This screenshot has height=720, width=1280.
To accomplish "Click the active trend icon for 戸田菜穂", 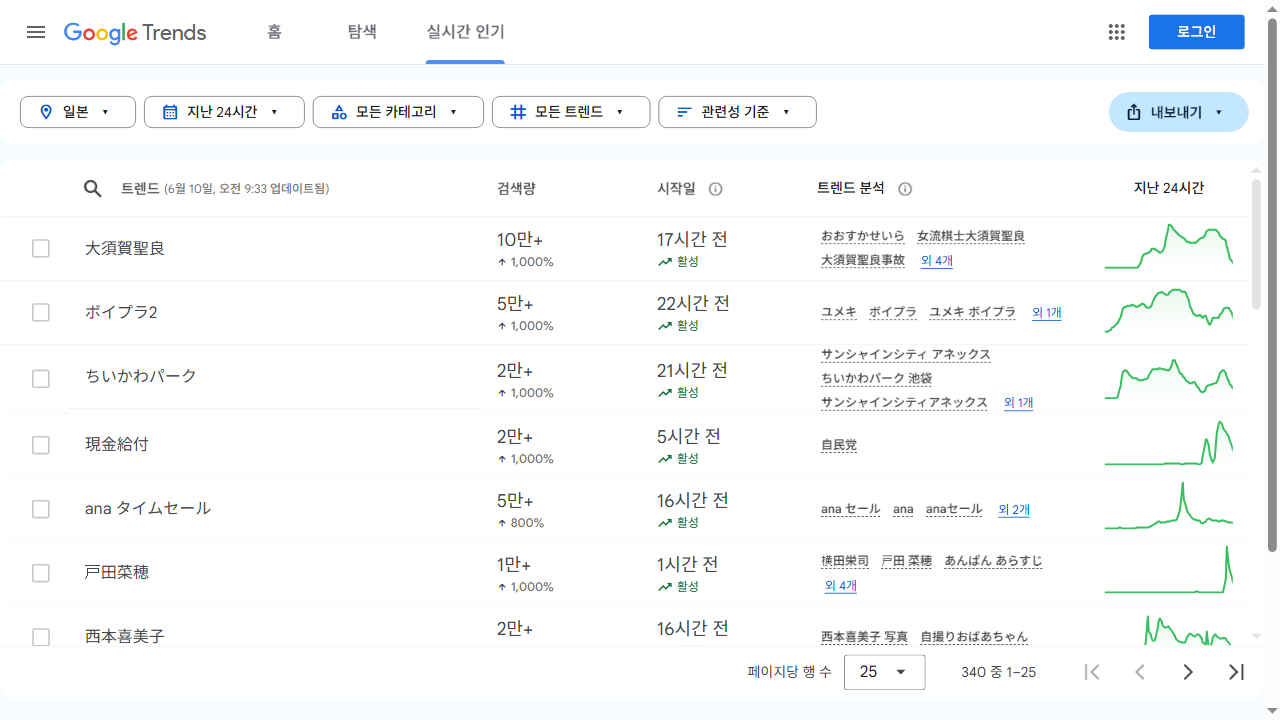I will [x=664, y=587].
